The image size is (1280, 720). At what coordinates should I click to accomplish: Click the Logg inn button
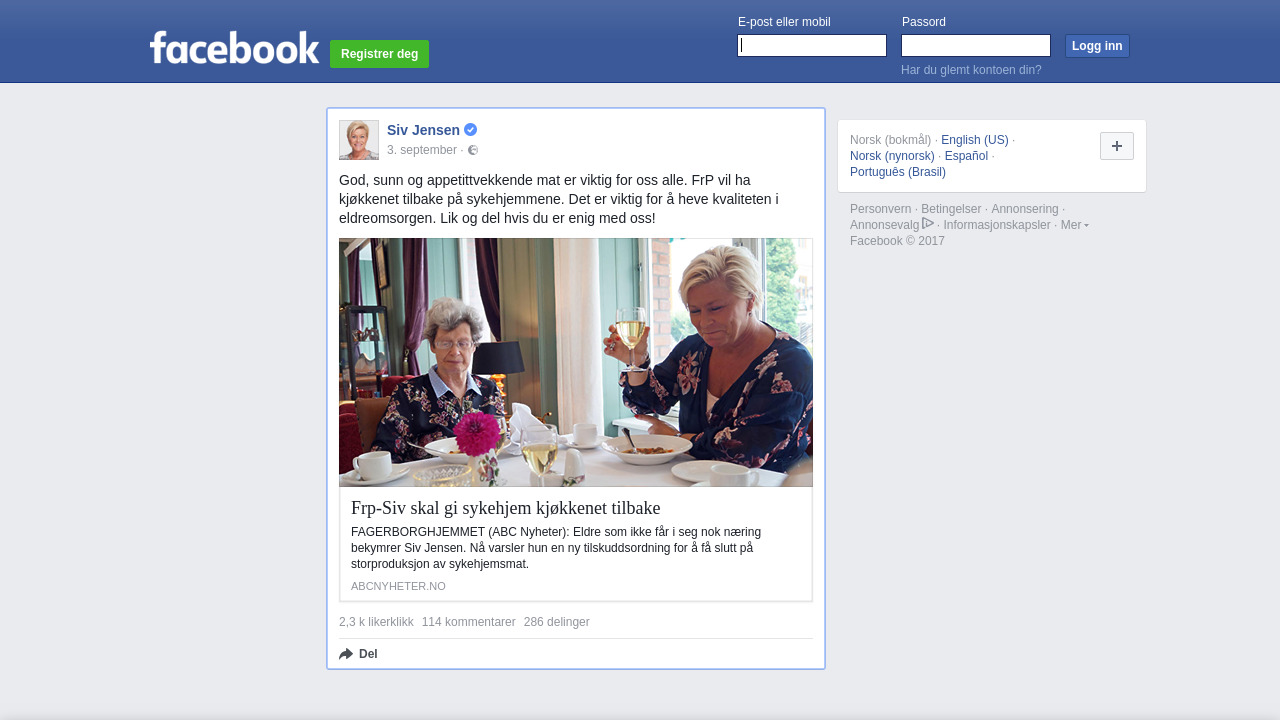coord(1097,46)
